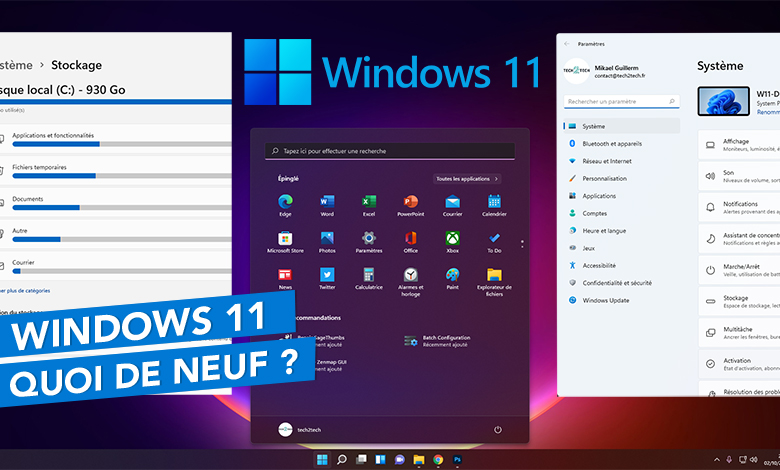The image size is (780, 470).
Task: Expand Toutes les applications list
Action: [467, 179]
